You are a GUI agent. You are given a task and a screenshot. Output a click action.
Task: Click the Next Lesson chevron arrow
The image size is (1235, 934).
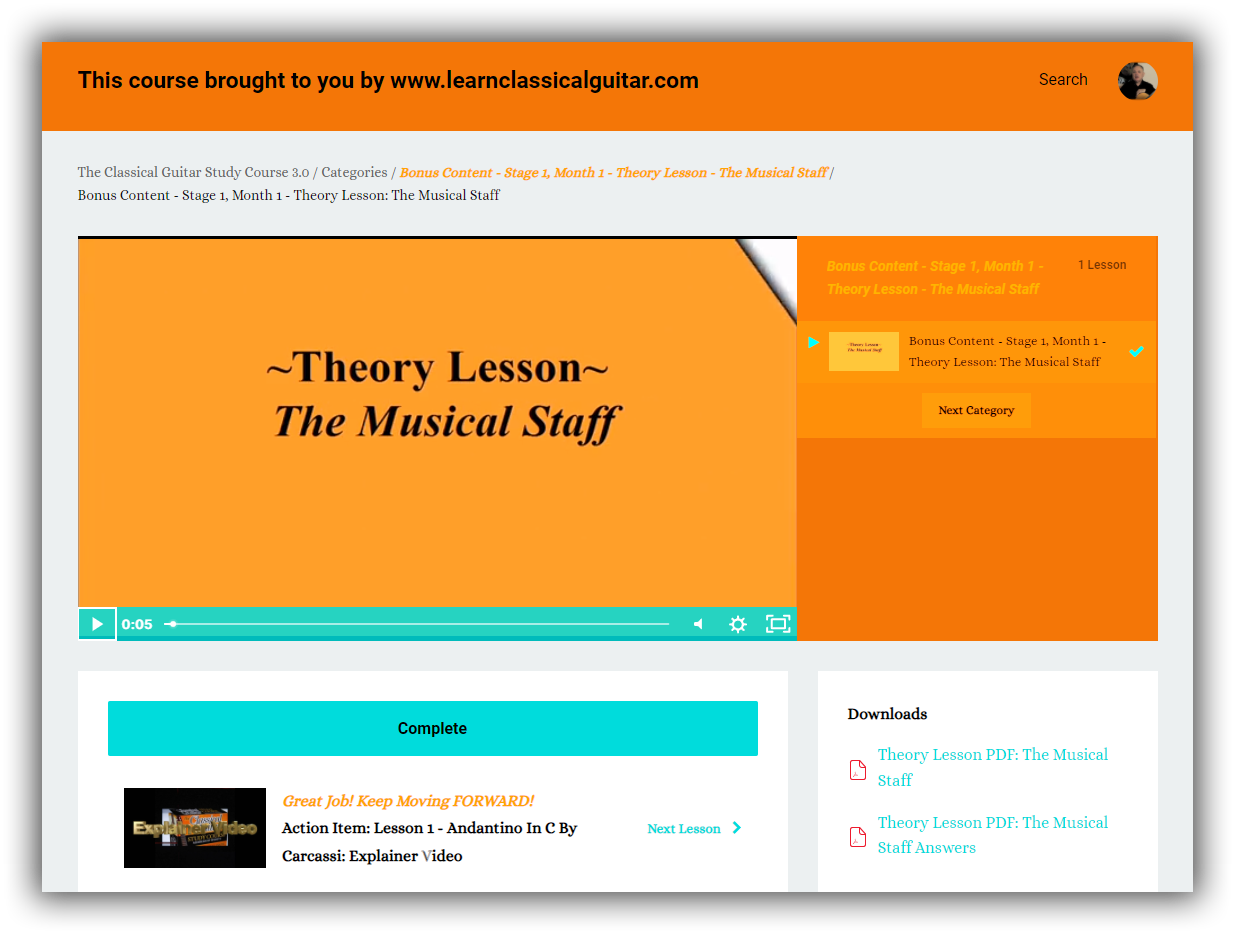click(737, 828)
